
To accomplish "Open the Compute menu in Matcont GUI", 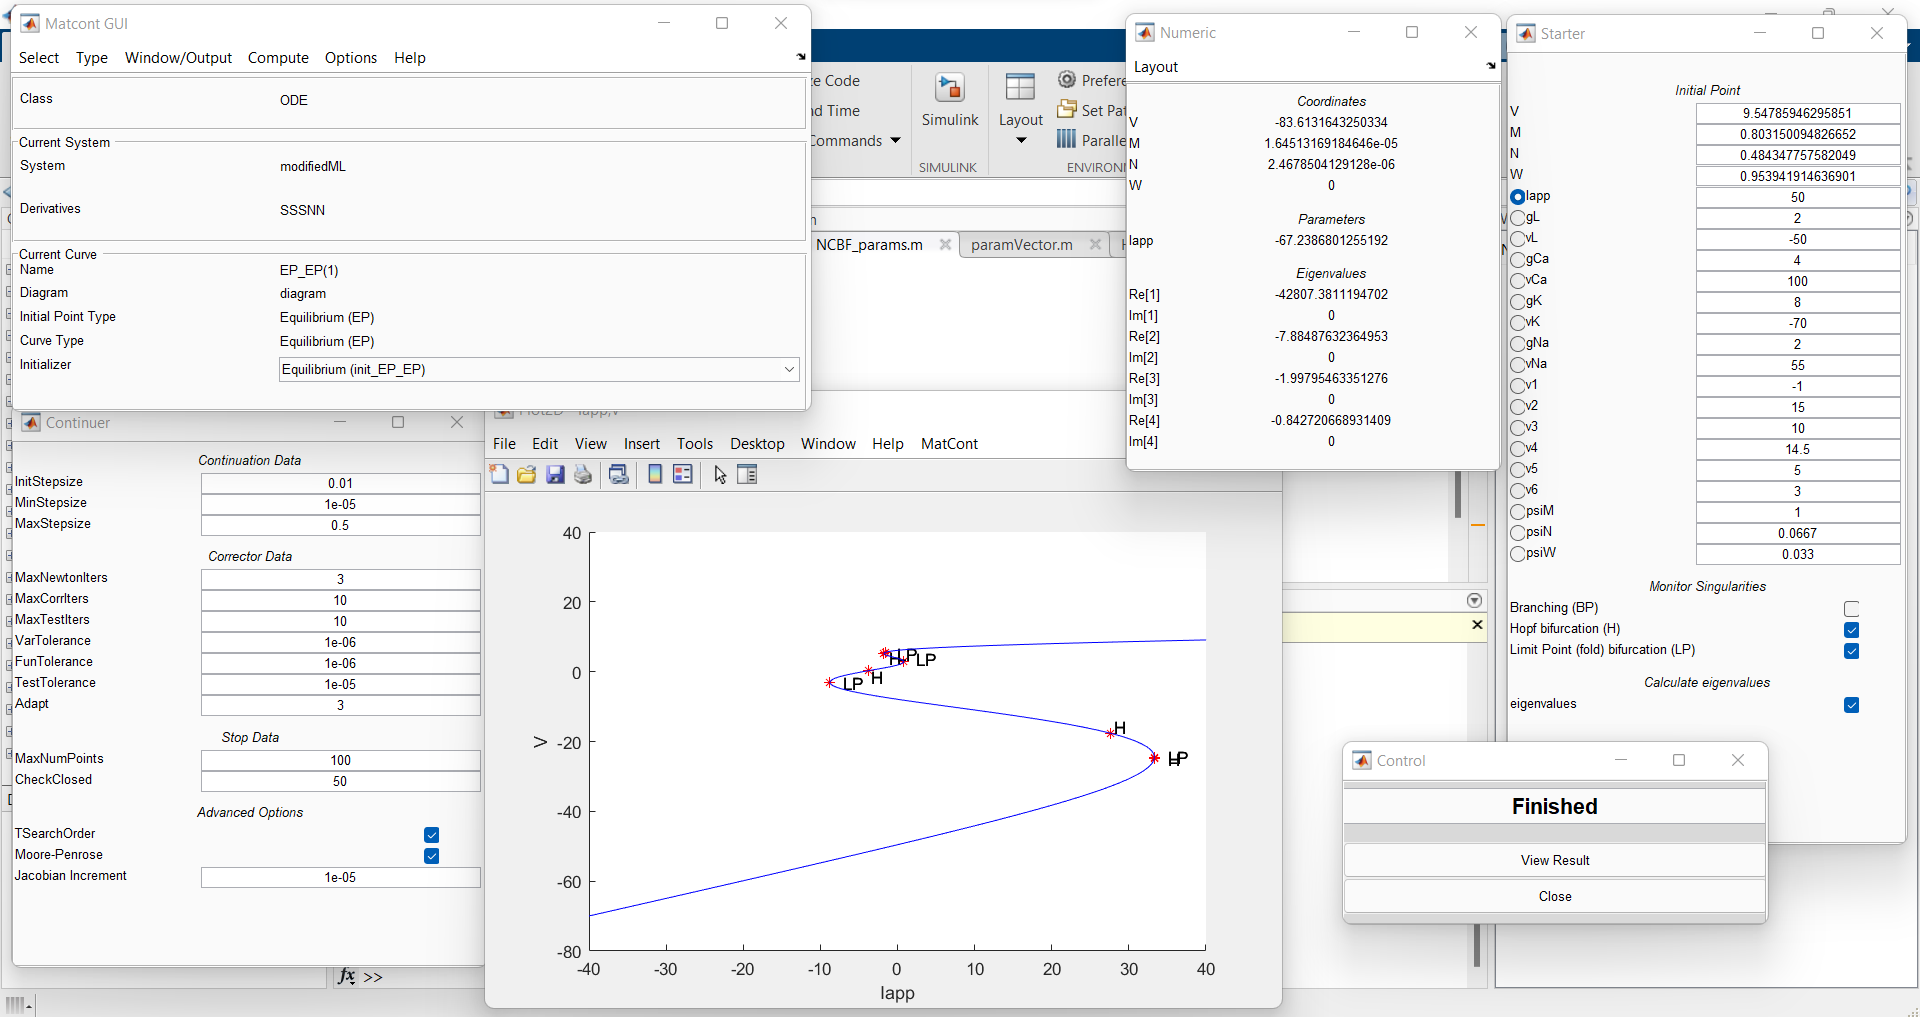I will point(278,58).
